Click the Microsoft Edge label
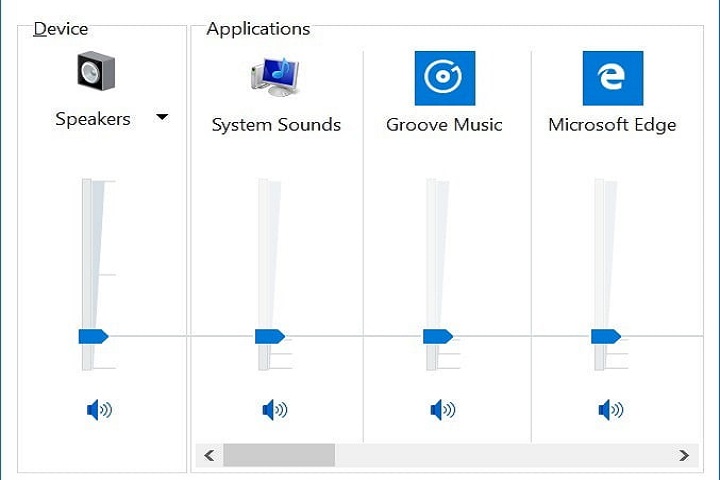The width and height of the screenshot is (720, 480). pyautogui.click(x=612, y=125)
